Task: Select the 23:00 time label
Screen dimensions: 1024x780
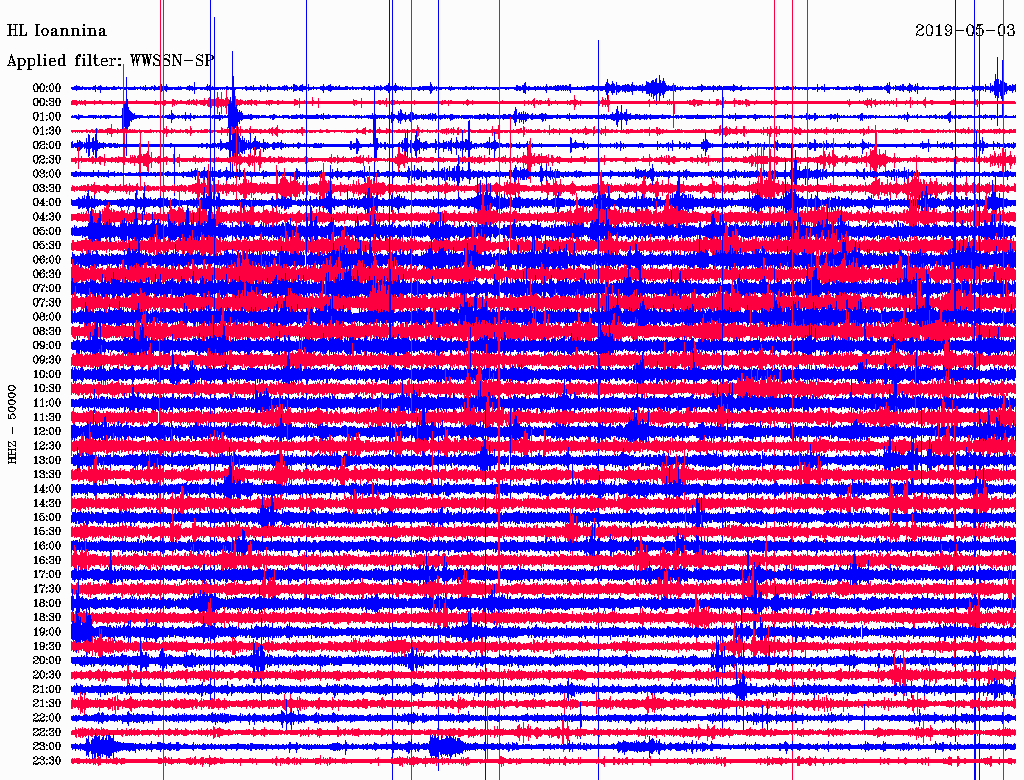Action: [47, 747]
